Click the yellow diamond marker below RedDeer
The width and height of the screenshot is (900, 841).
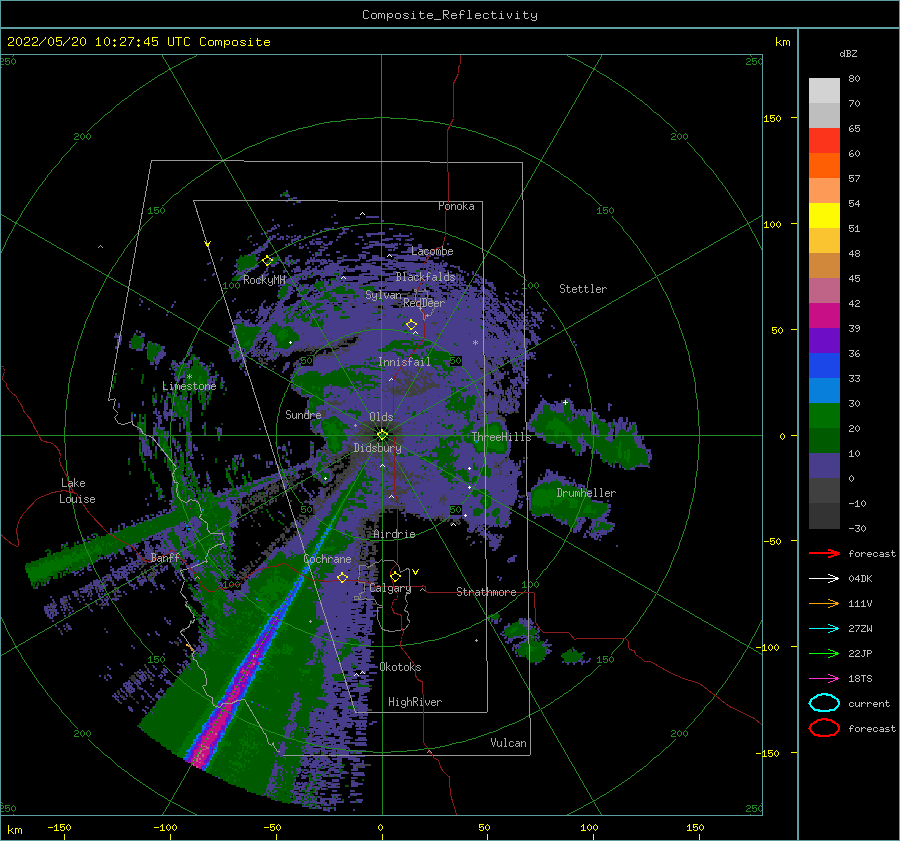(x=412, y=325)
